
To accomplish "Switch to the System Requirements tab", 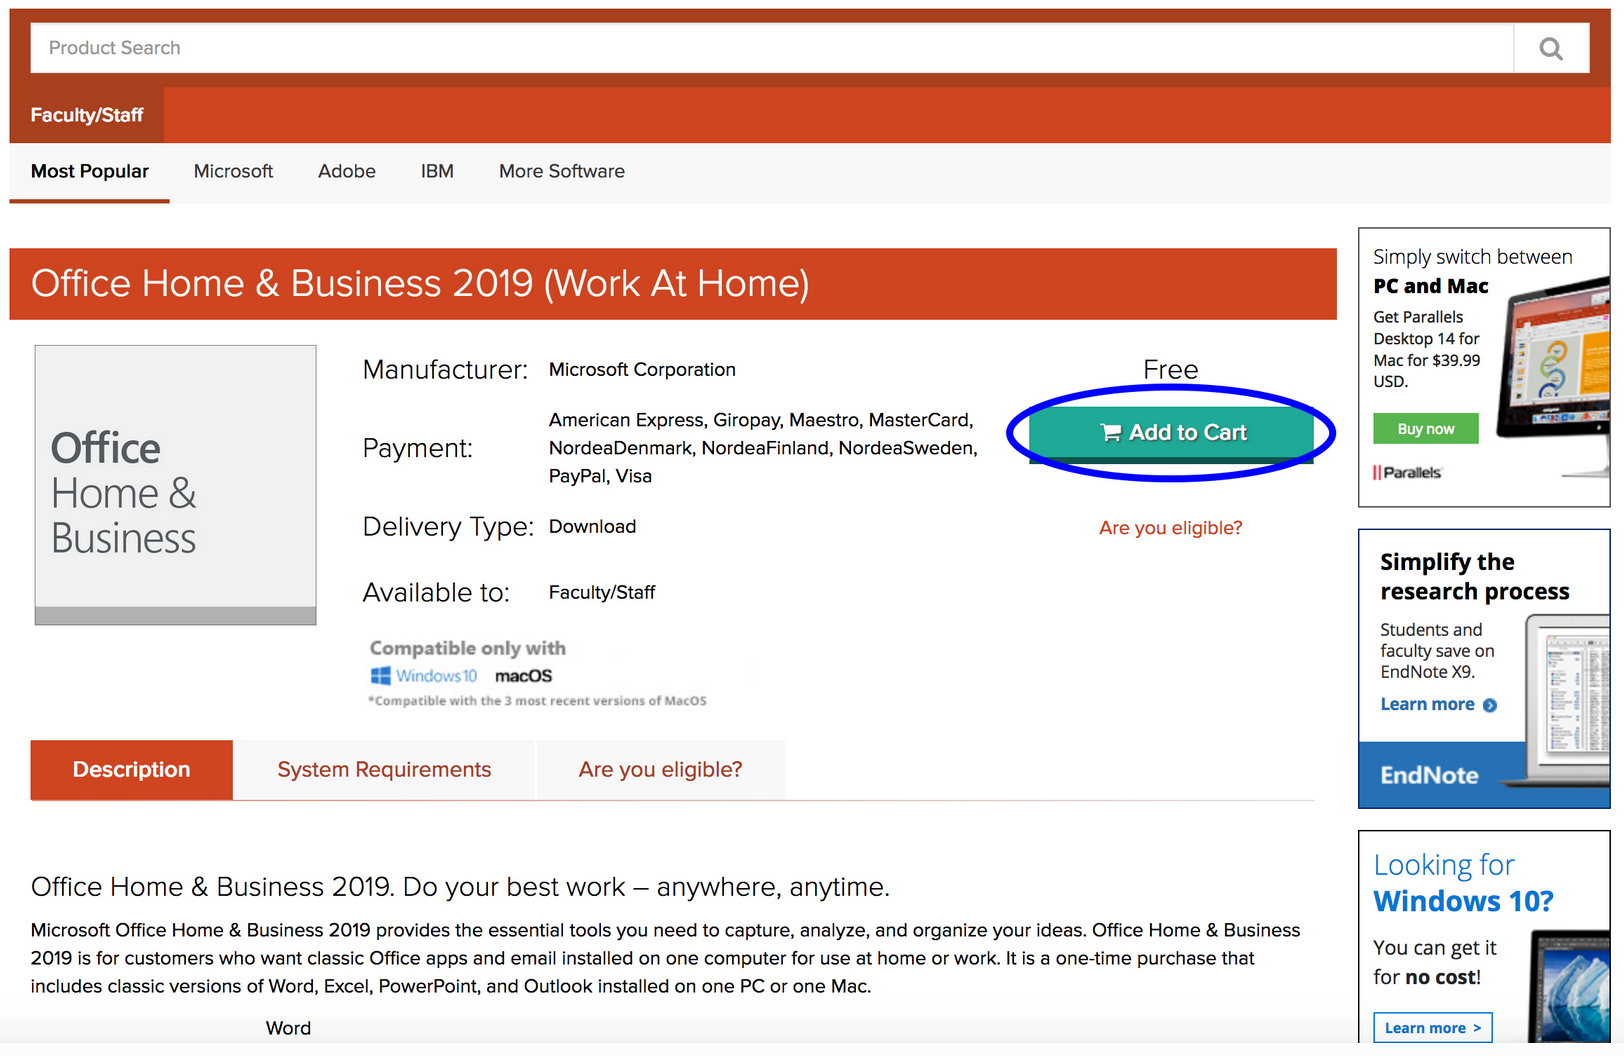I will pos(384,770).
